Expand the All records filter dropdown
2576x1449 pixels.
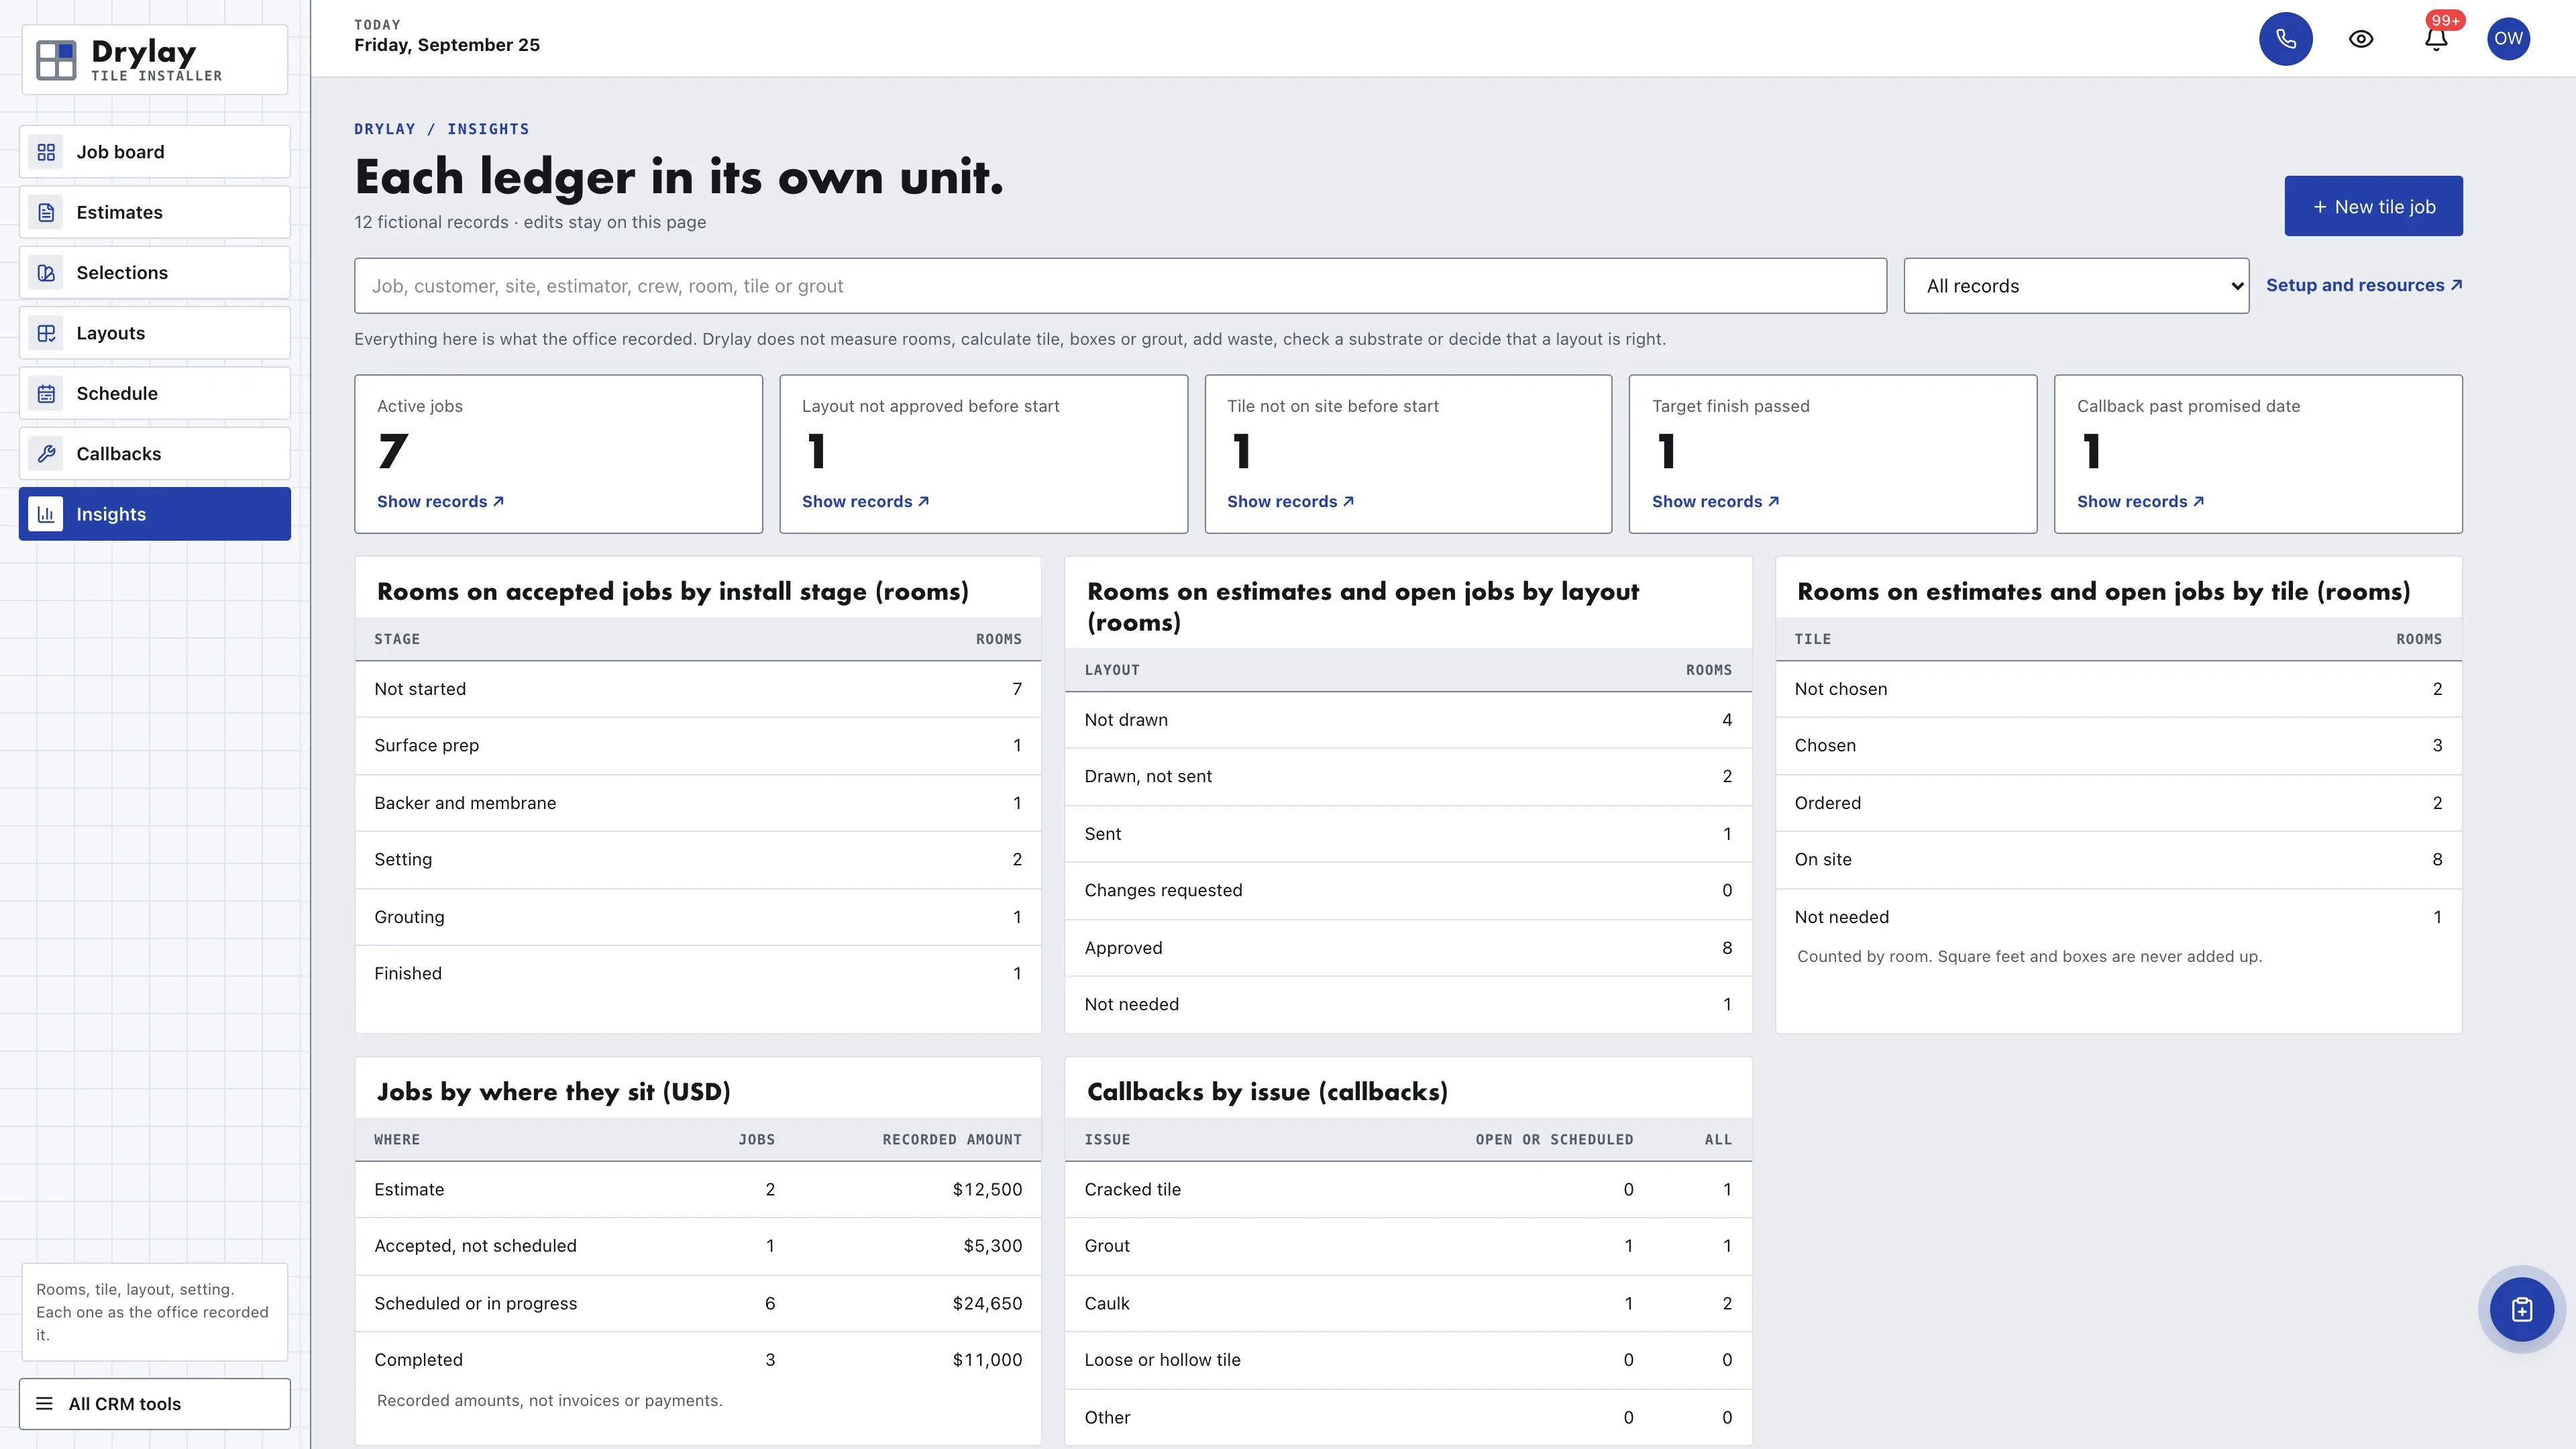2076,286
